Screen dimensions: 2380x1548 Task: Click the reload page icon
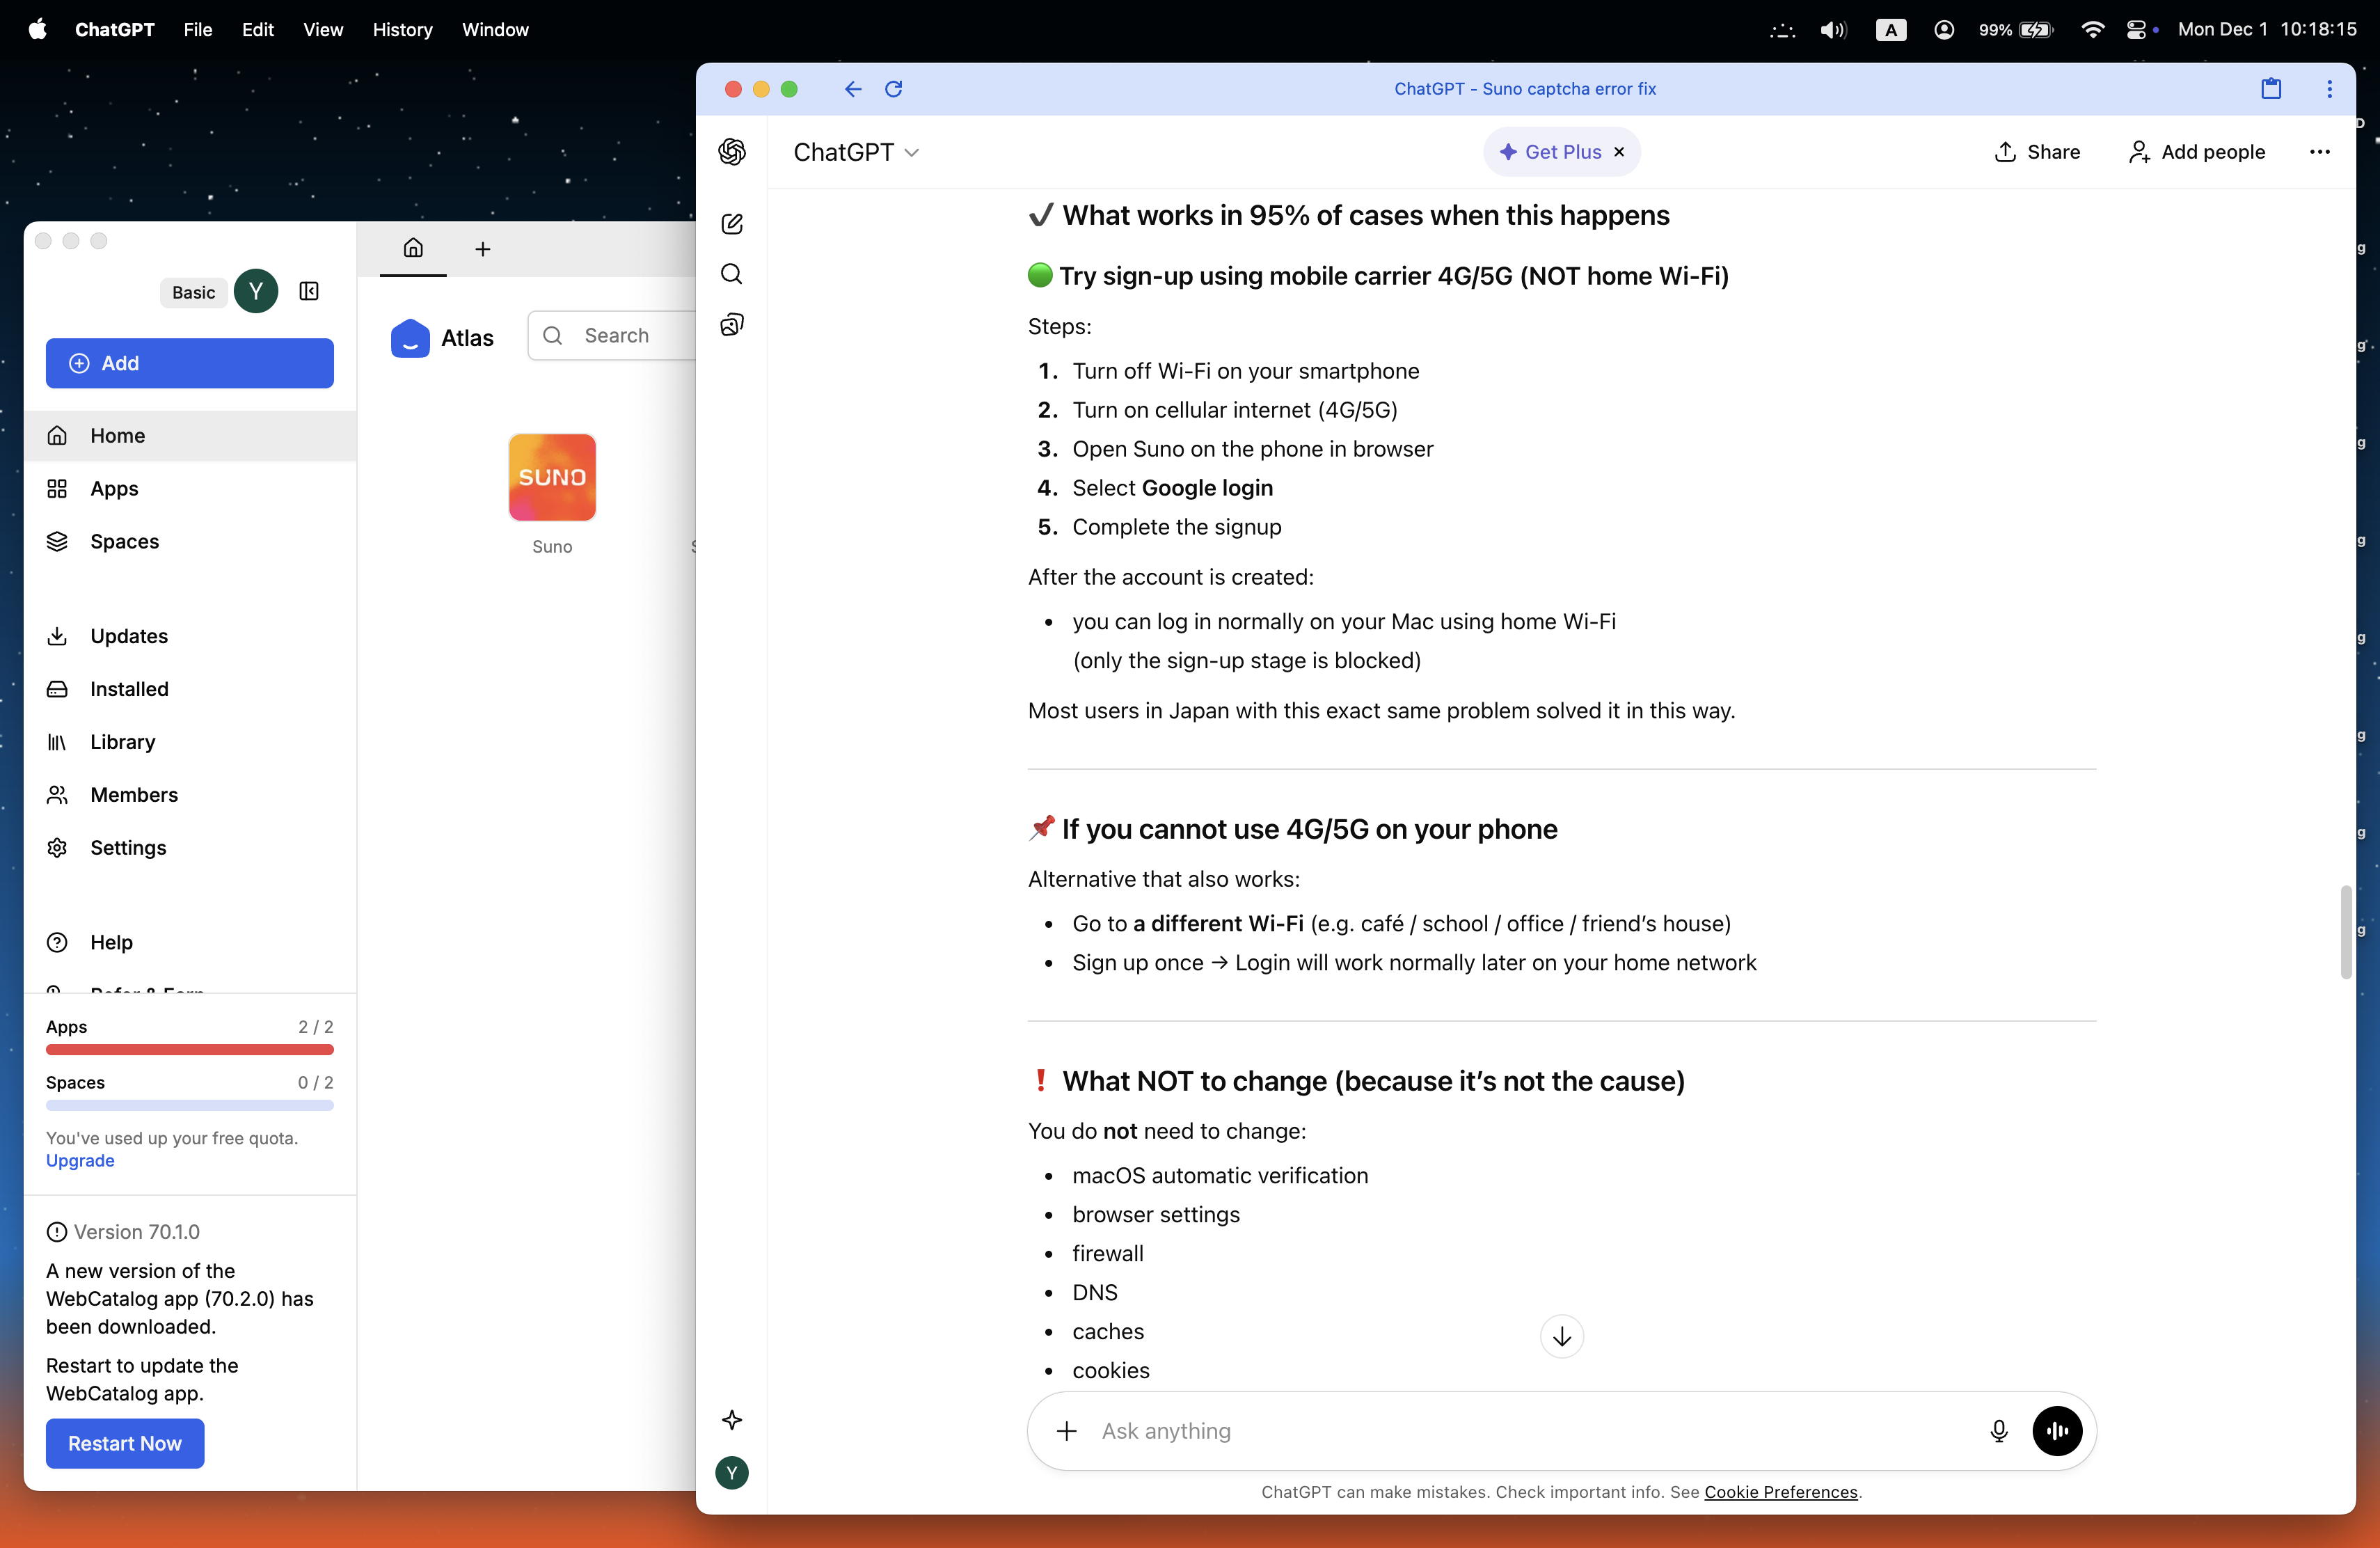click(894, 89)
